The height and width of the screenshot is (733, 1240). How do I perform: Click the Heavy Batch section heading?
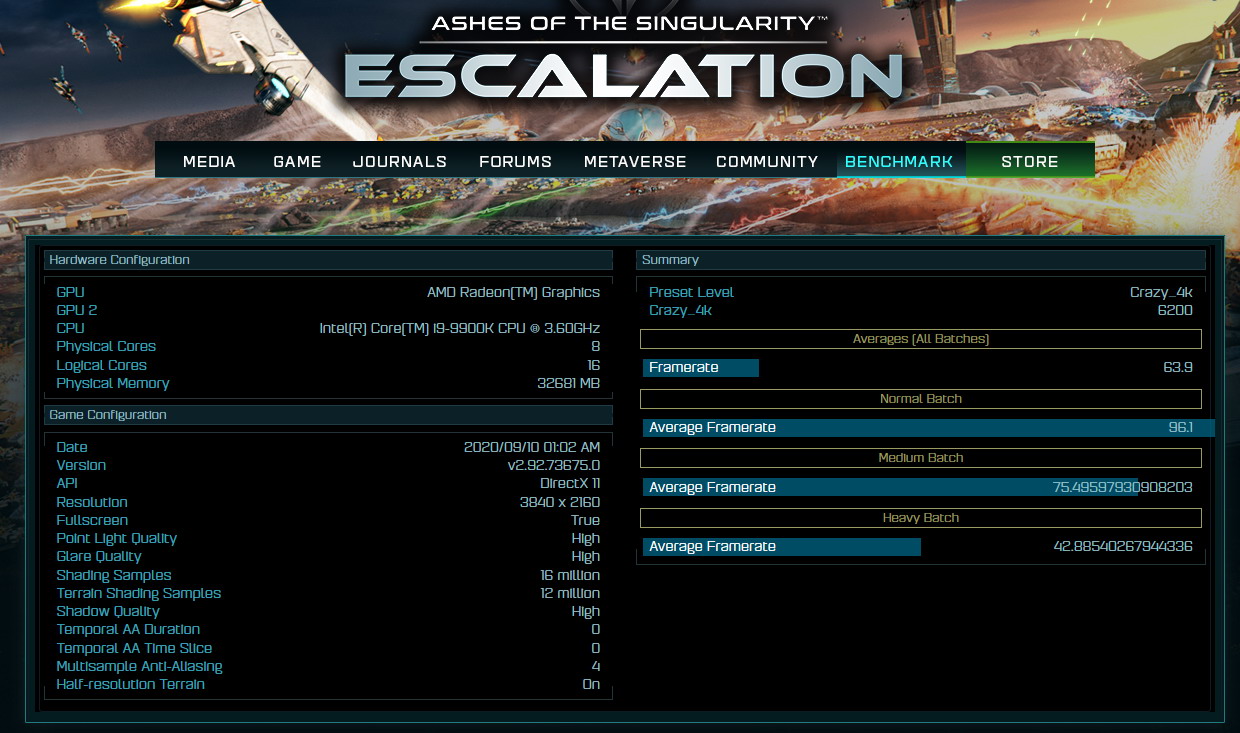(920, 518)
